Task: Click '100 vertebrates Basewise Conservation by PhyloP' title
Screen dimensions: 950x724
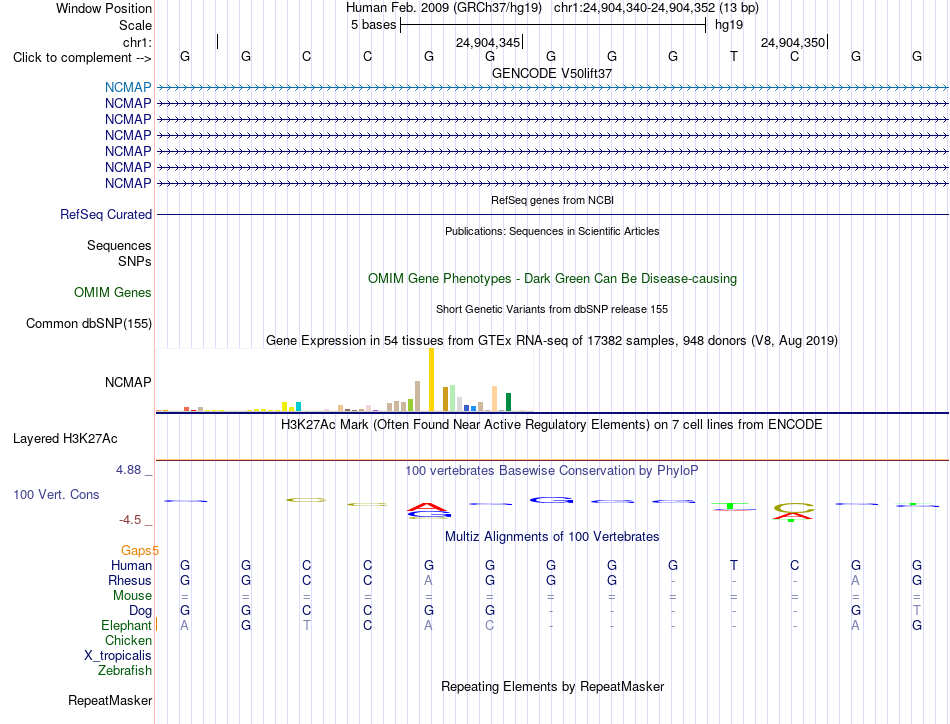Action: pyautogui.click(x=552, y=470)
